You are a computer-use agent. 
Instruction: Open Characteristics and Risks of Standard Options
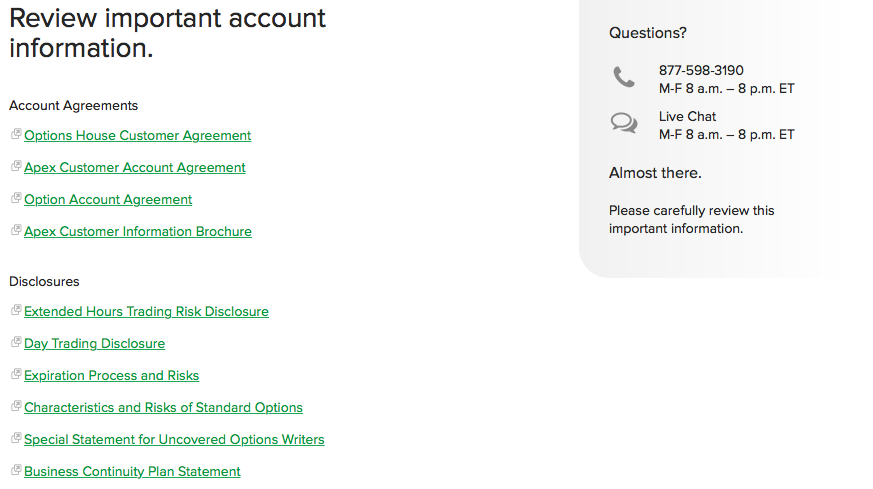tap(163, 408)
